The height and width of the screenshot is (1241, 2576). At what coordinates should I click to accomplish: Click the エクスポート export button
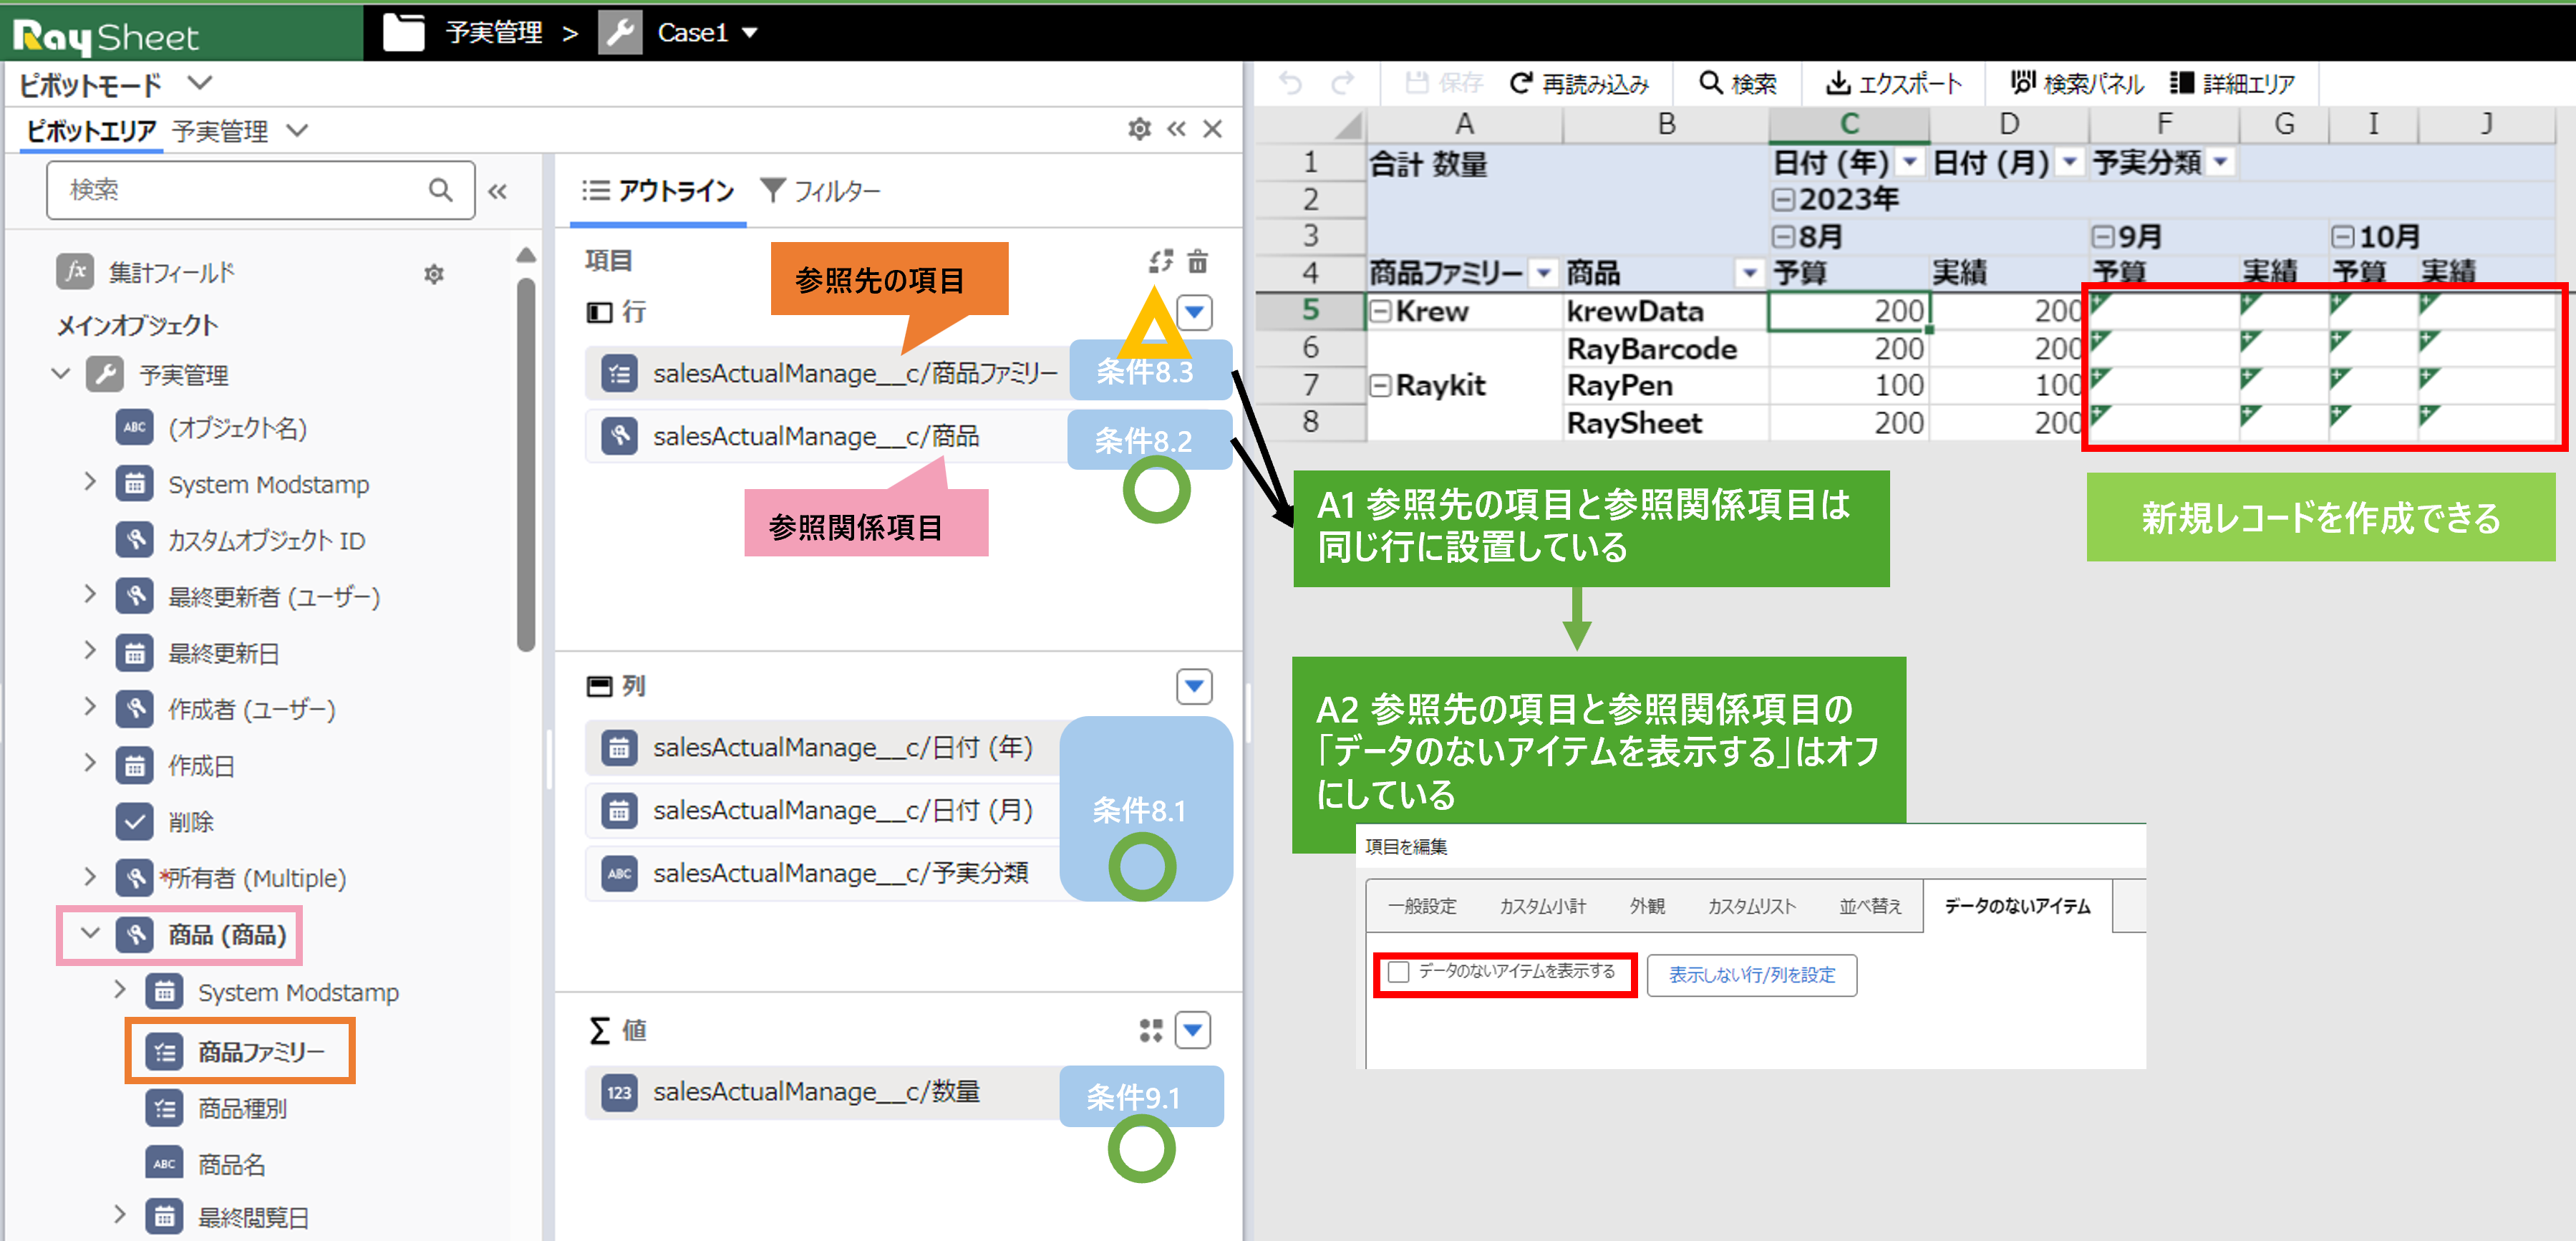[1894, 83]
